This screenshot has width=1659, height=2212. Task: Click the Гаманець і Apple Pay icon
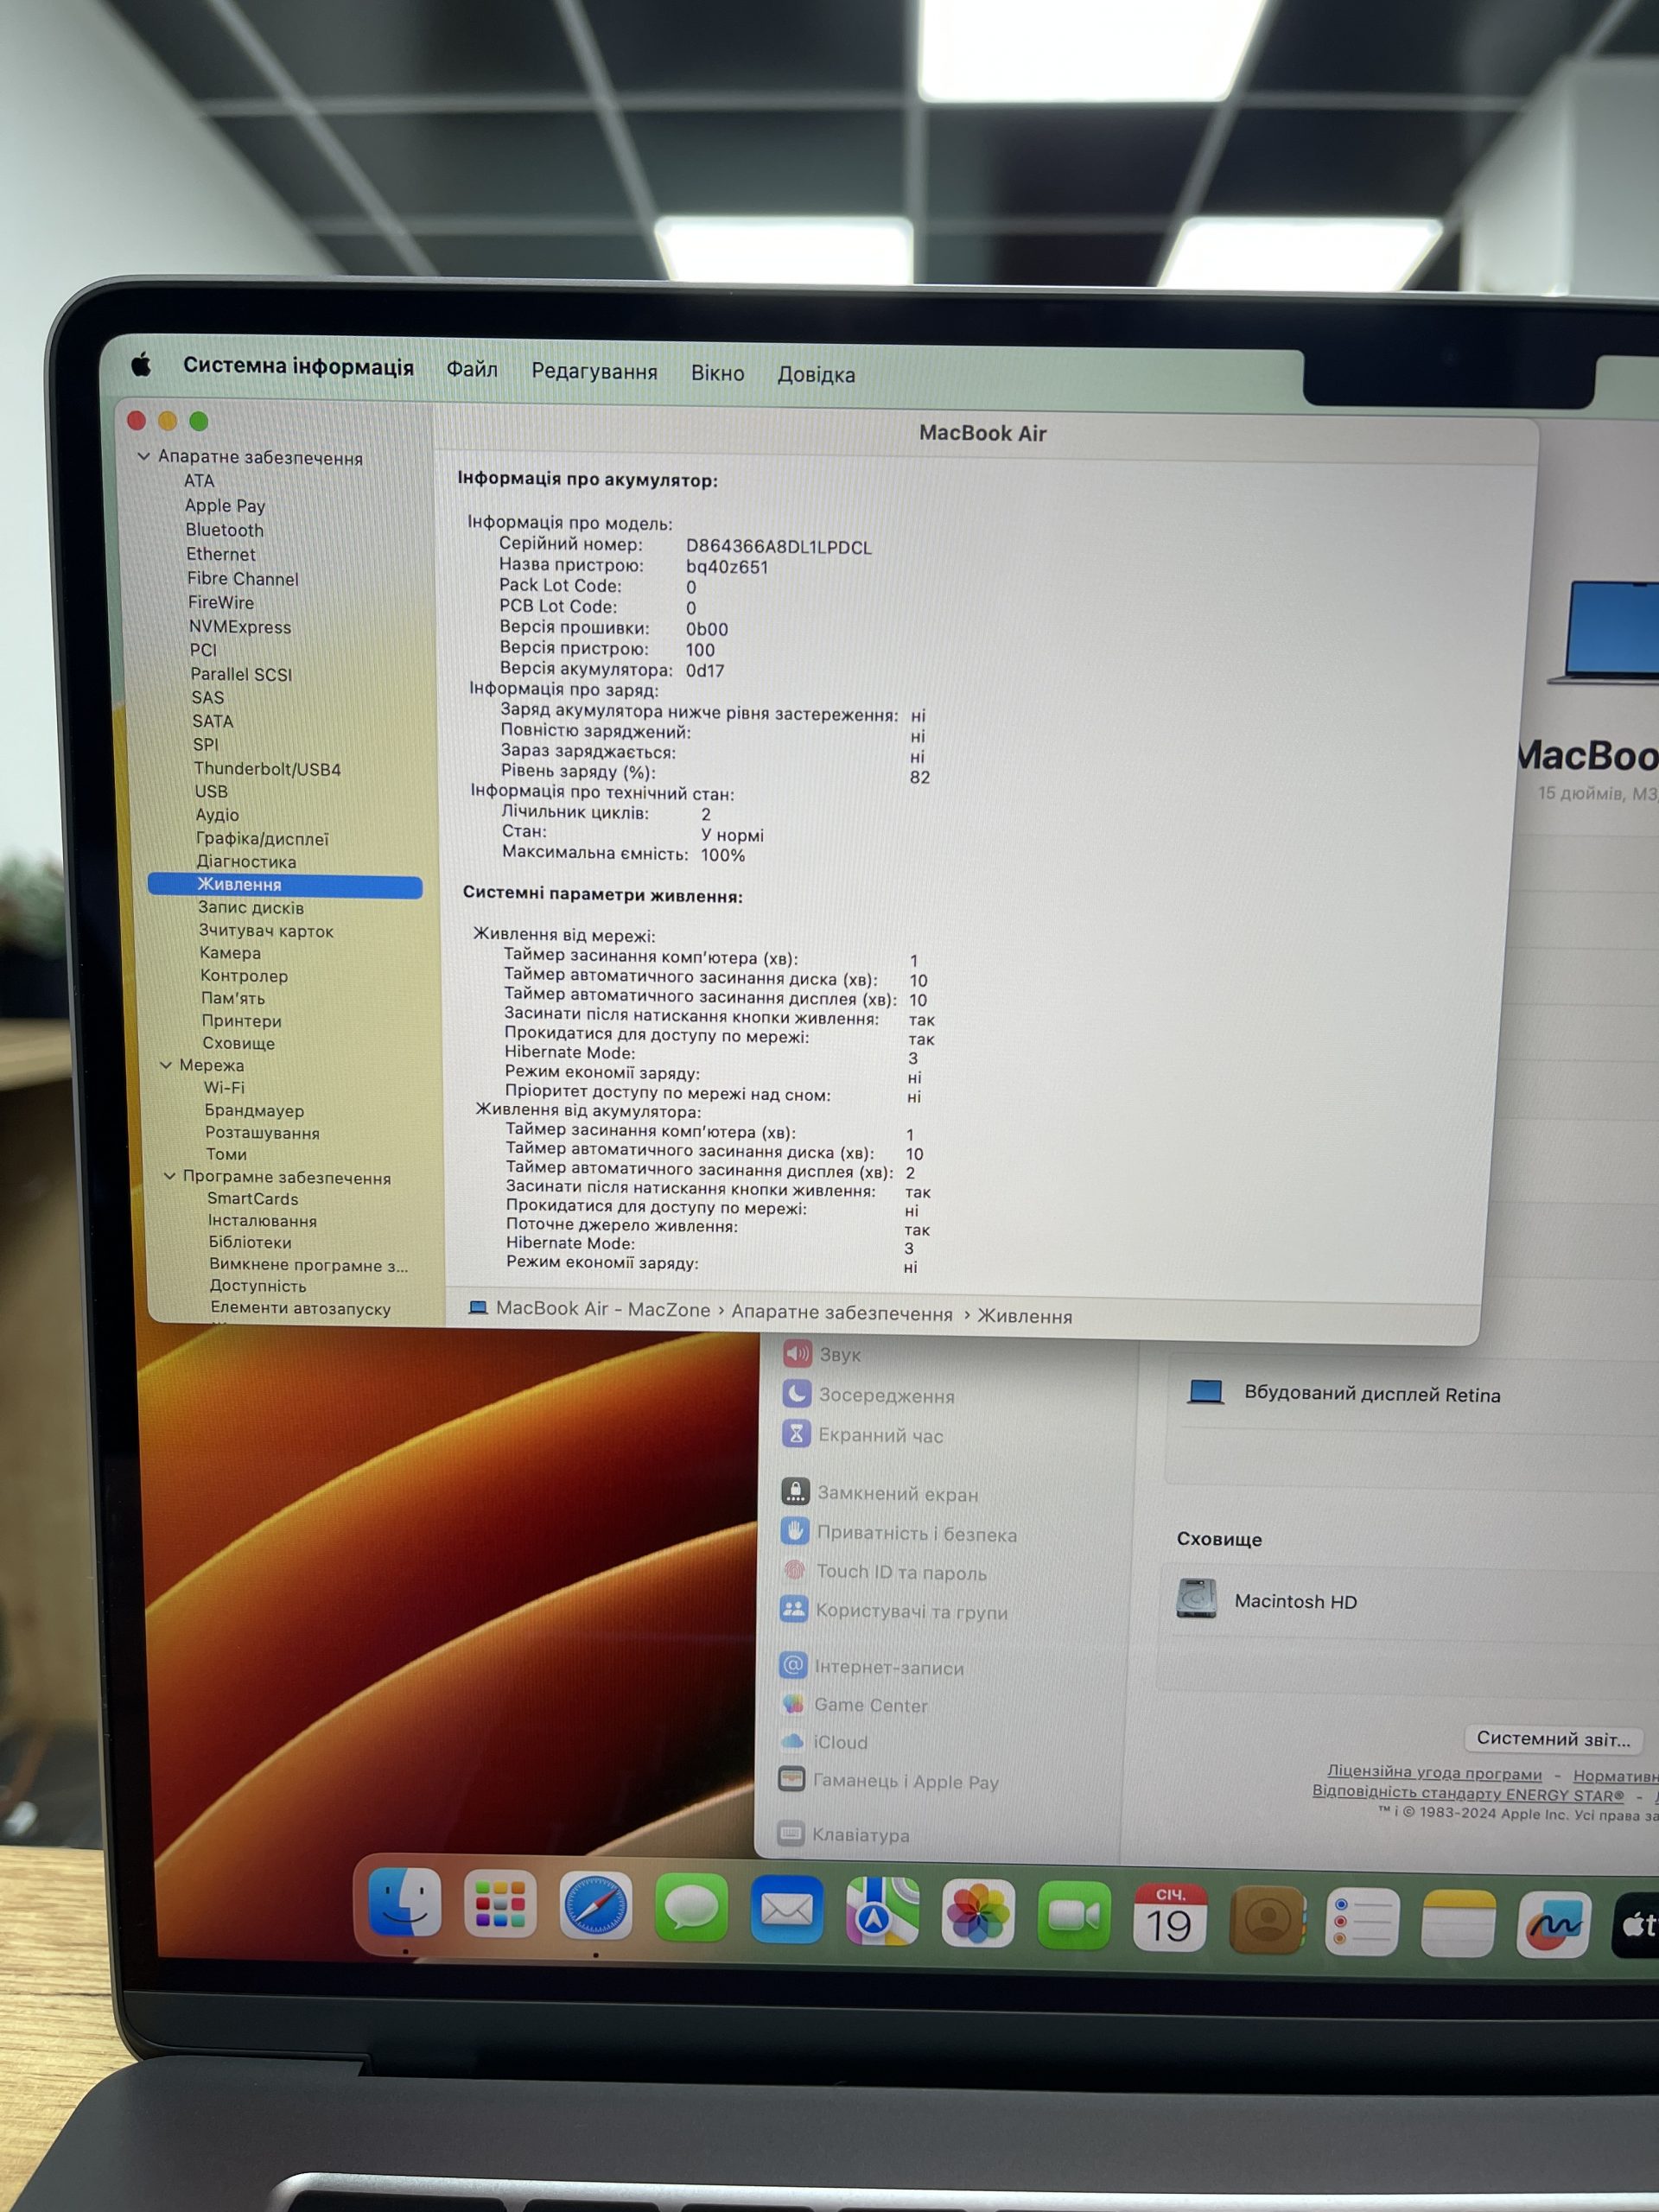tap(792, 1780)
